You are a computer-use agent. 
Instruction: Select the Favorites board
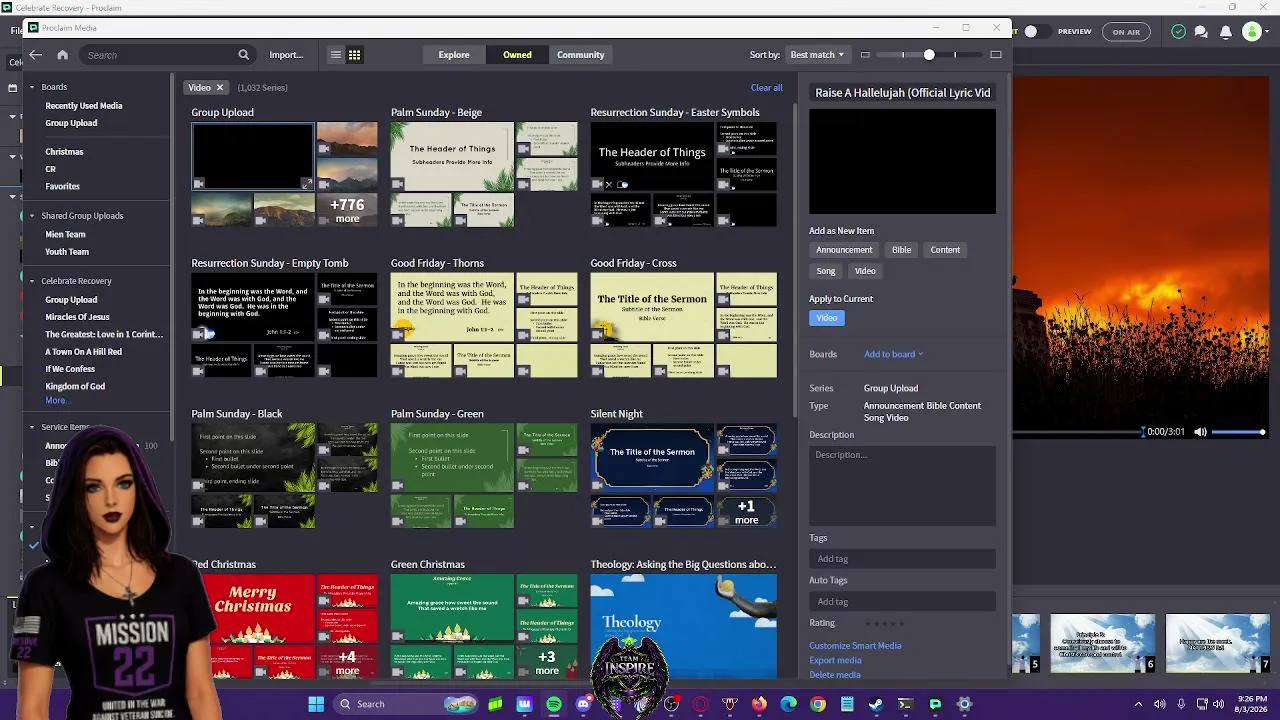[62, 186]
